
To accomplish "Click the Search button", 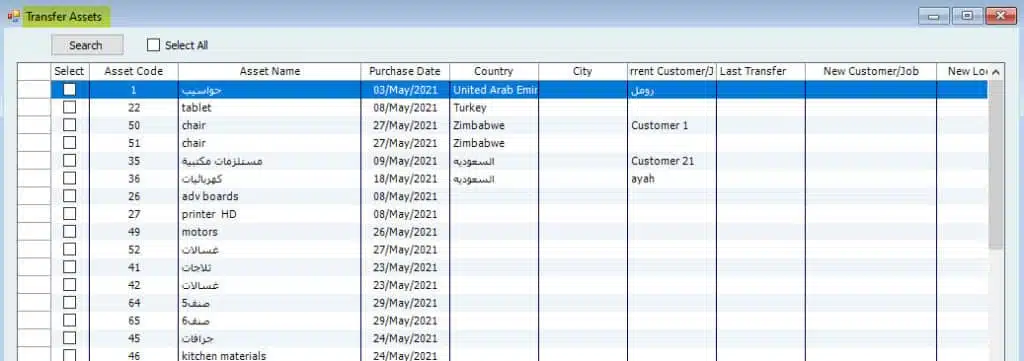I will (87, 45).
